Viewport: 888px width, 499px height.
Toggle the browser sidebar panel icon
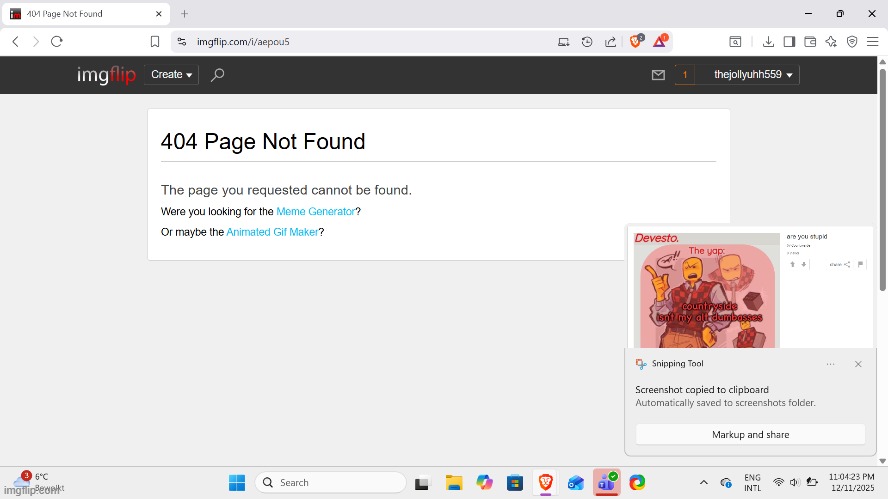pyautogui.click(x=789, y=42)
